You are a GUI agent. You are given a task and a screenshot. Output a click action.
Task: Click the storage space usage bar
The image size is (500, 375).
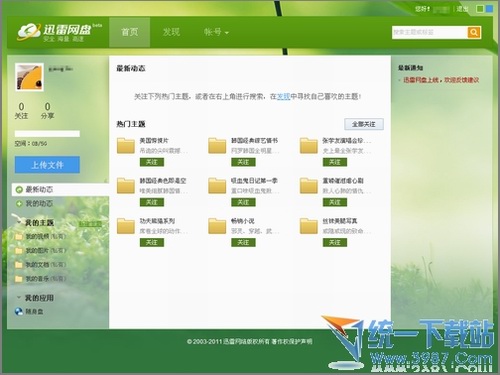pos(47,134)
